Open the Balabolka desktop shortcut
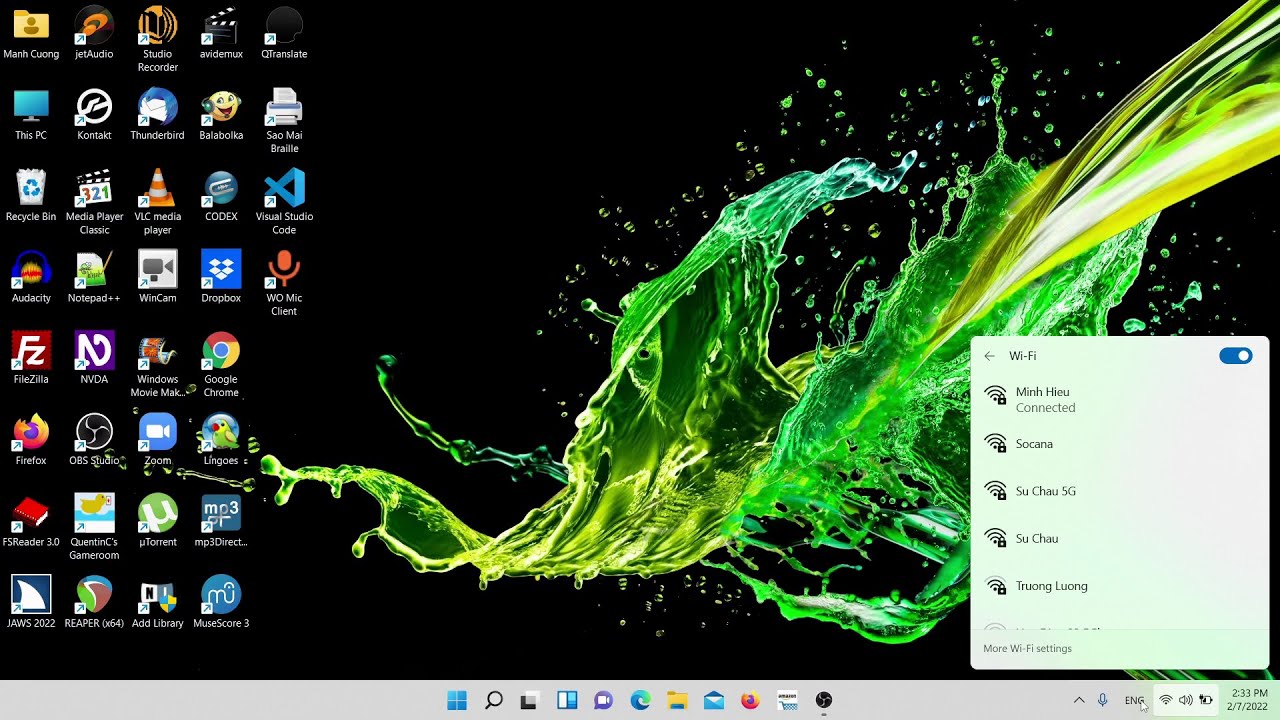This screenshot has width=1280, height=720. [x=221, y=115]
